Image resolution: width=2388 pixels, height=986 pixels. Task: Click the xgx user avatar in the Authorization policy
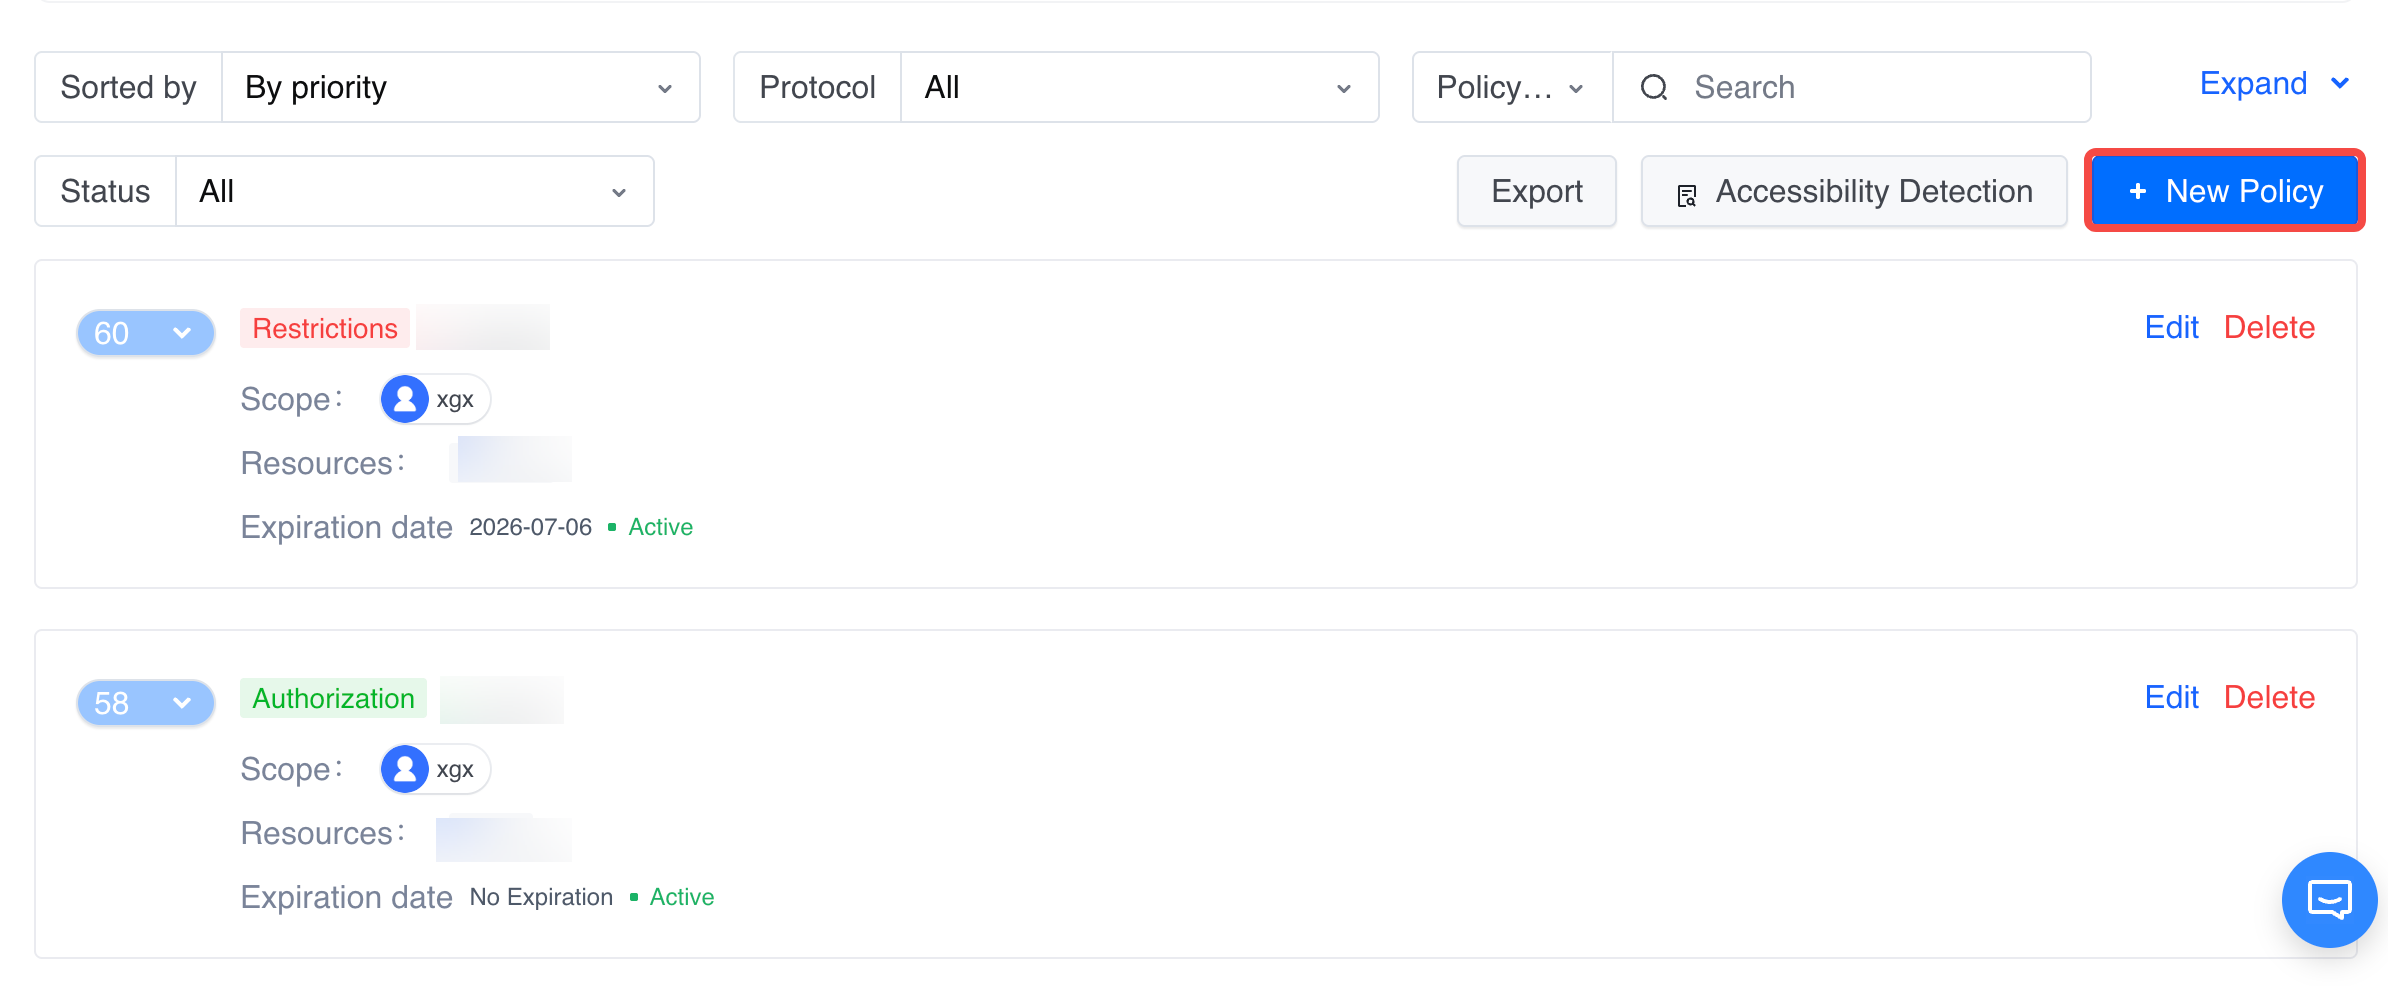(405, 770)
